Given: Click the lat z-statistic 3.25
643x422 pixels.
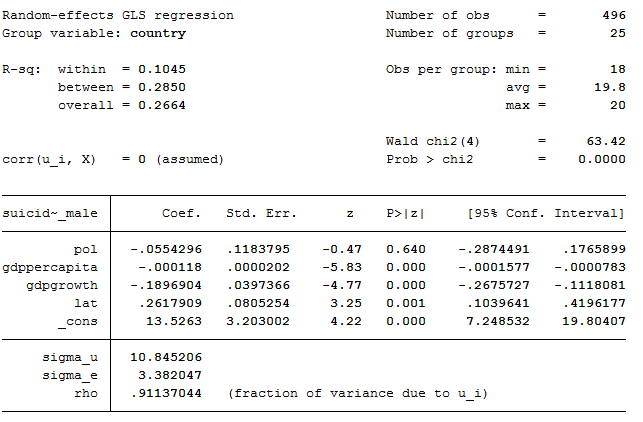Looking at the screenshot, I should coord(346,303).
